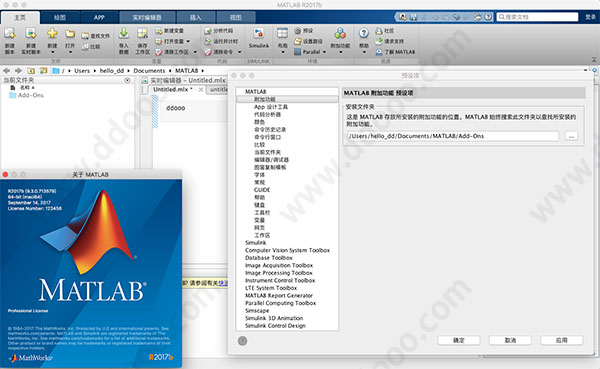Image resolution: width=600 pixels, height=369 pixels.
Task: Click Users in the path breadcrumb
Action: click(x=82, y=71)
